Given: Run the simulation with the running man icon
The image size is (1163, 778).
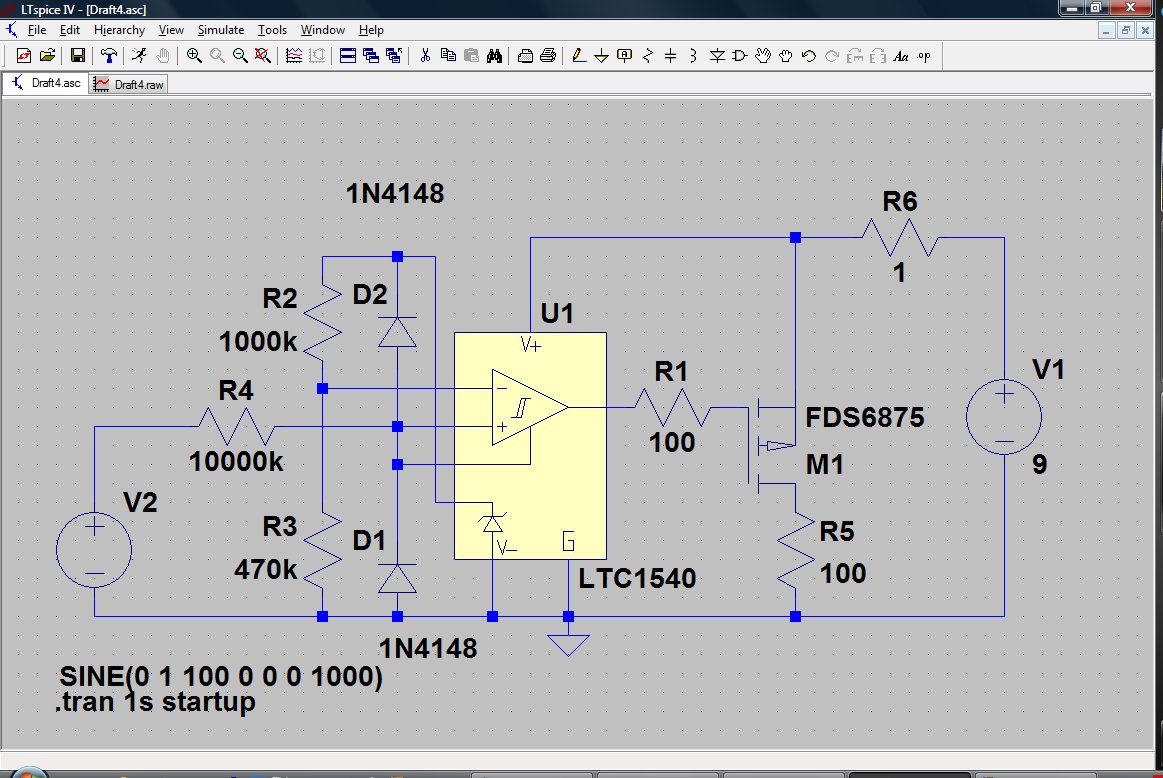Looking at the screenshot, I should click(139, 56).
